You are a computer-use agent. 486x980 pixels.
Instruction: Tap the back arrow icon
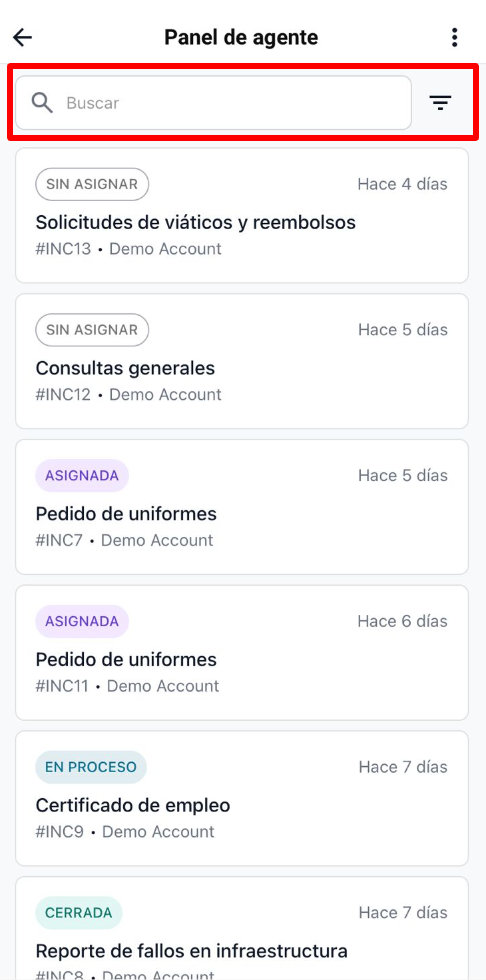coord(22,38)
